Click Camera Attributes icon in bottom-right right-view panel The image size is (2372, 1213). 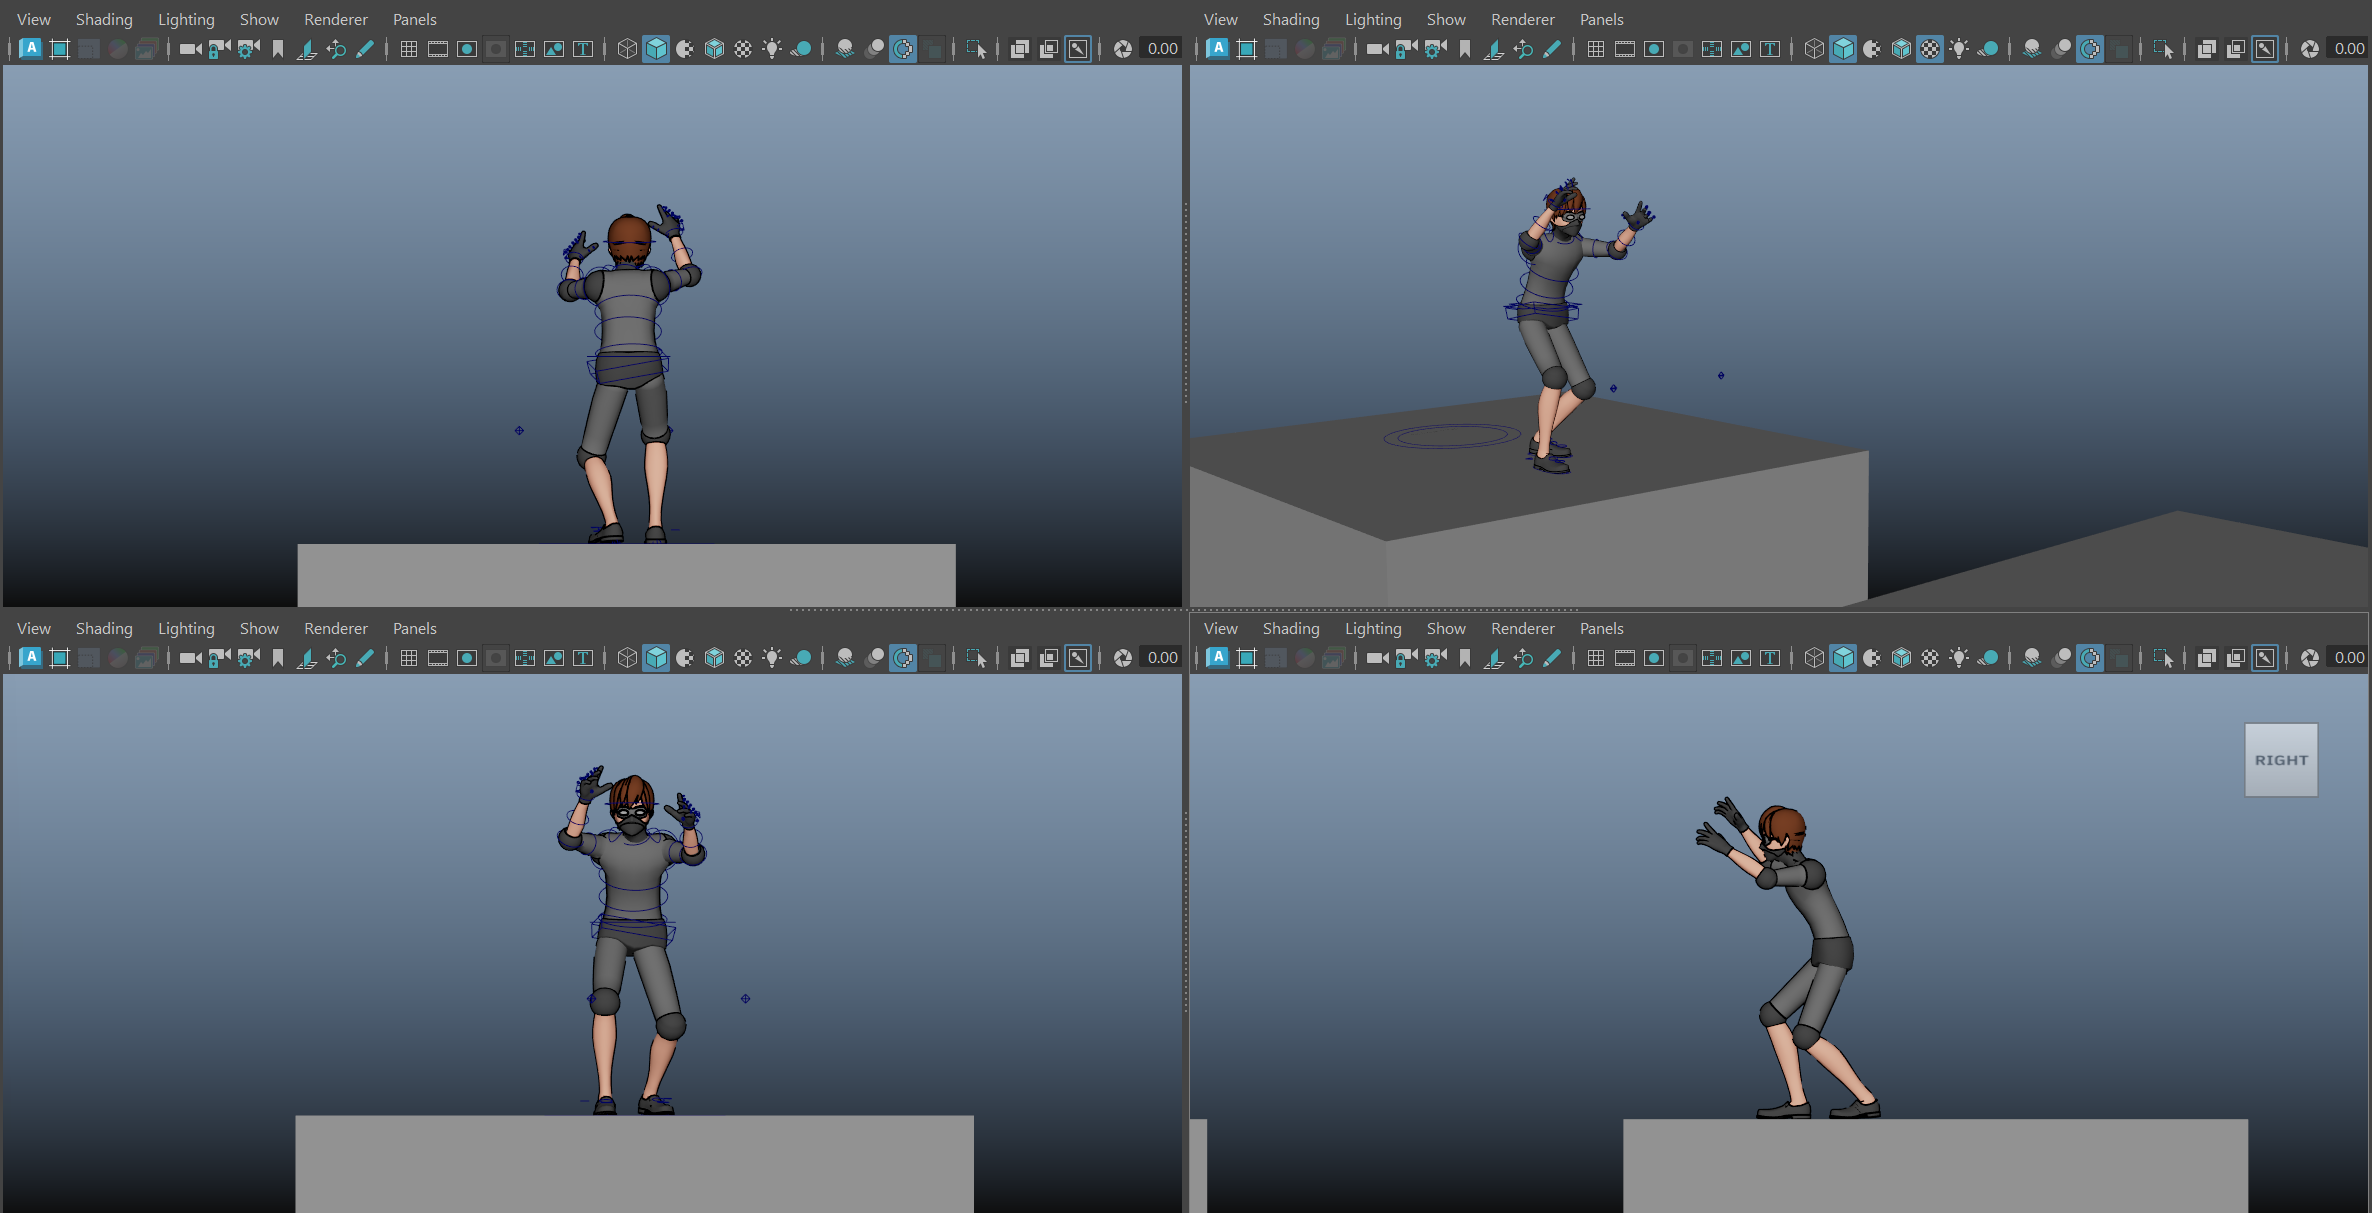point(1435,658)
